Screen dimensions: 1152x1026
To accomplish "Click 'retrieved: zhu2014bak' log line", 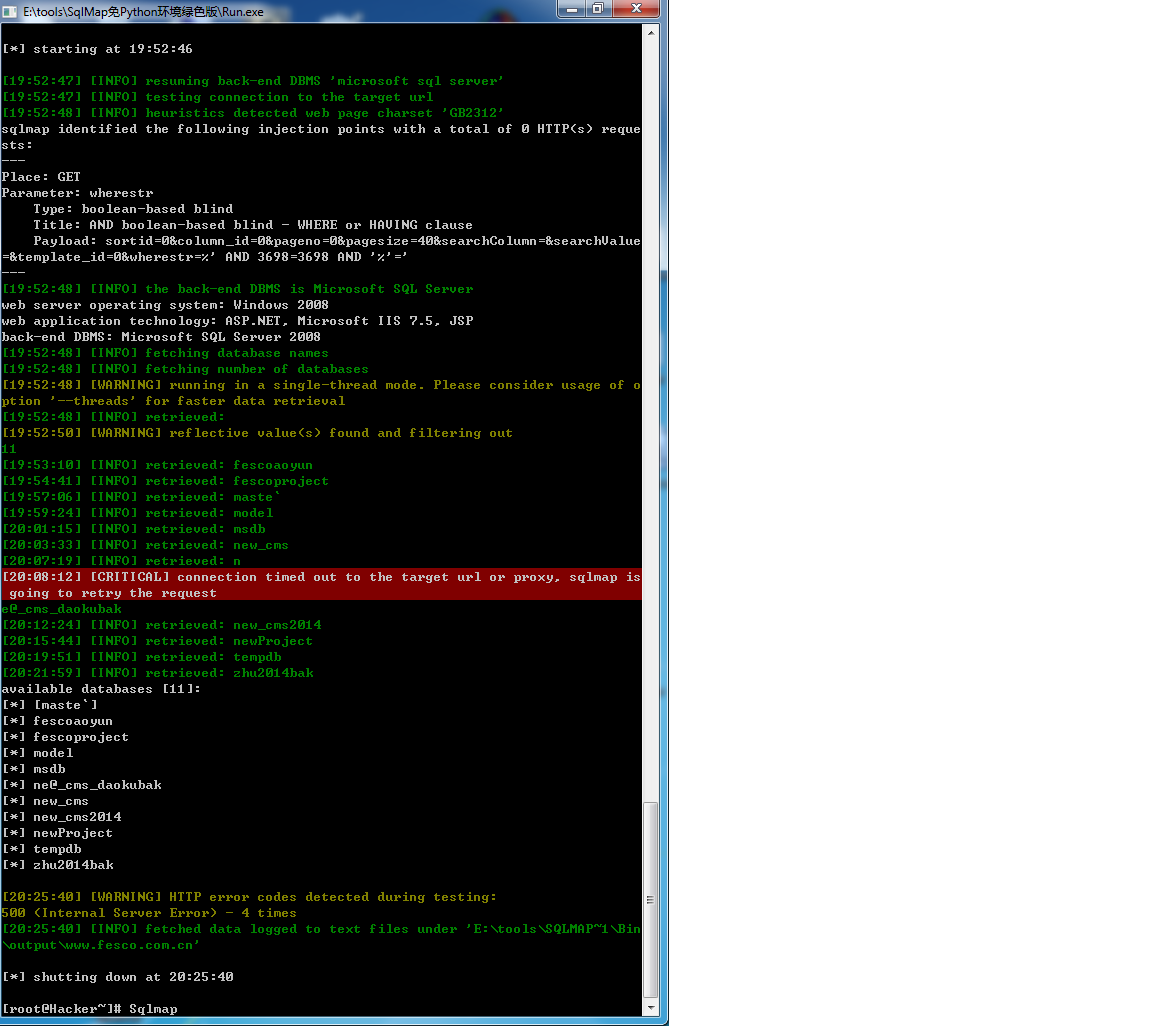I will point(157,673).
